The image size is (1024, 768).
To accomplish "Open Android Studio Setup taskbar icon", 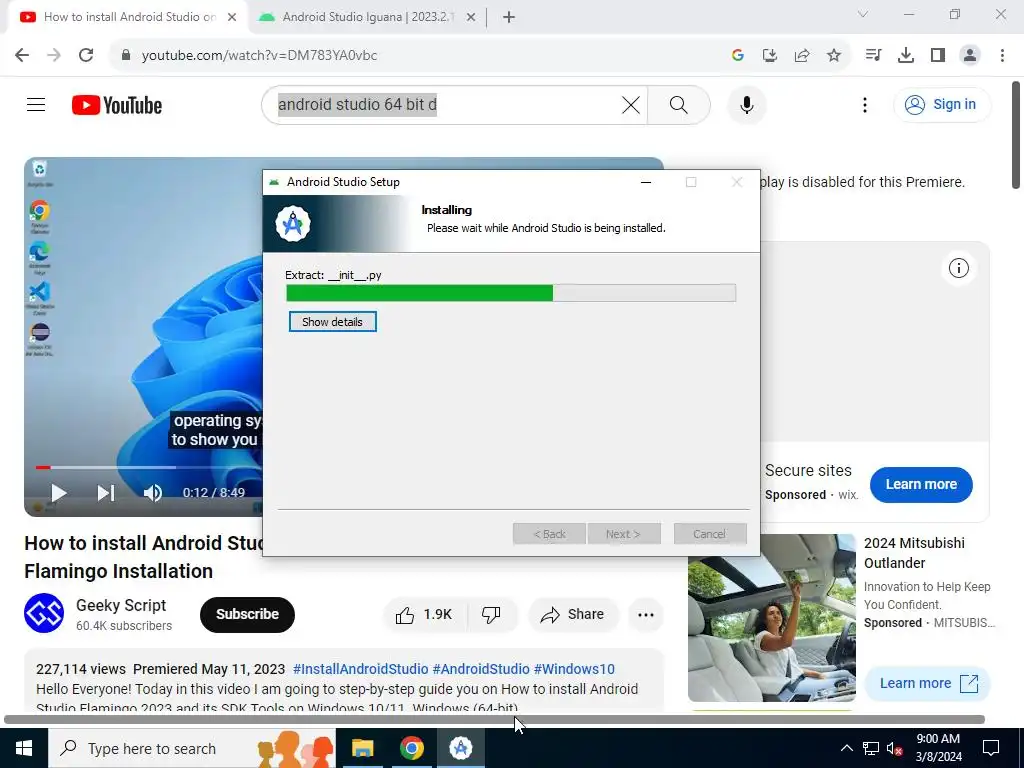I will tap(460, 748).
